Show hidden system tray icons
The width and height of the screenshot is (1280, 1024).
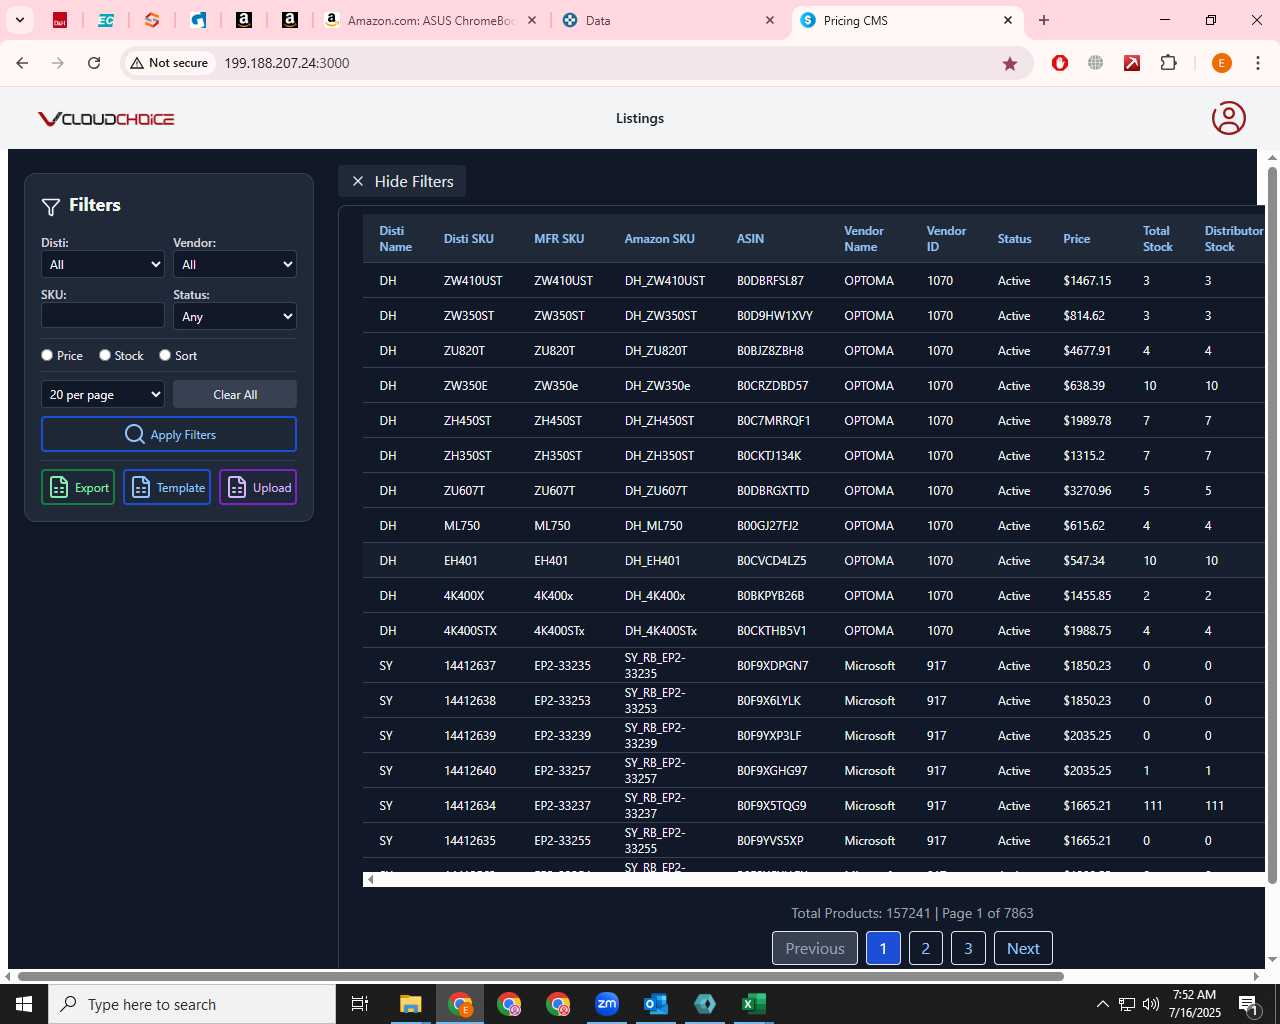[1102, 1004]
